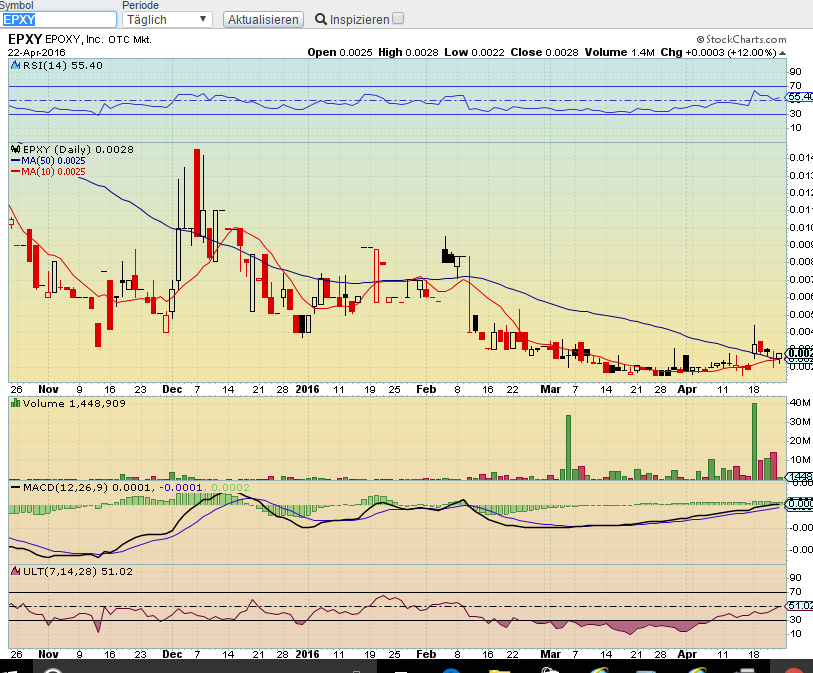Click the EPXY EPOXY, Inc. chart title
813x673 pixels.
80,39
